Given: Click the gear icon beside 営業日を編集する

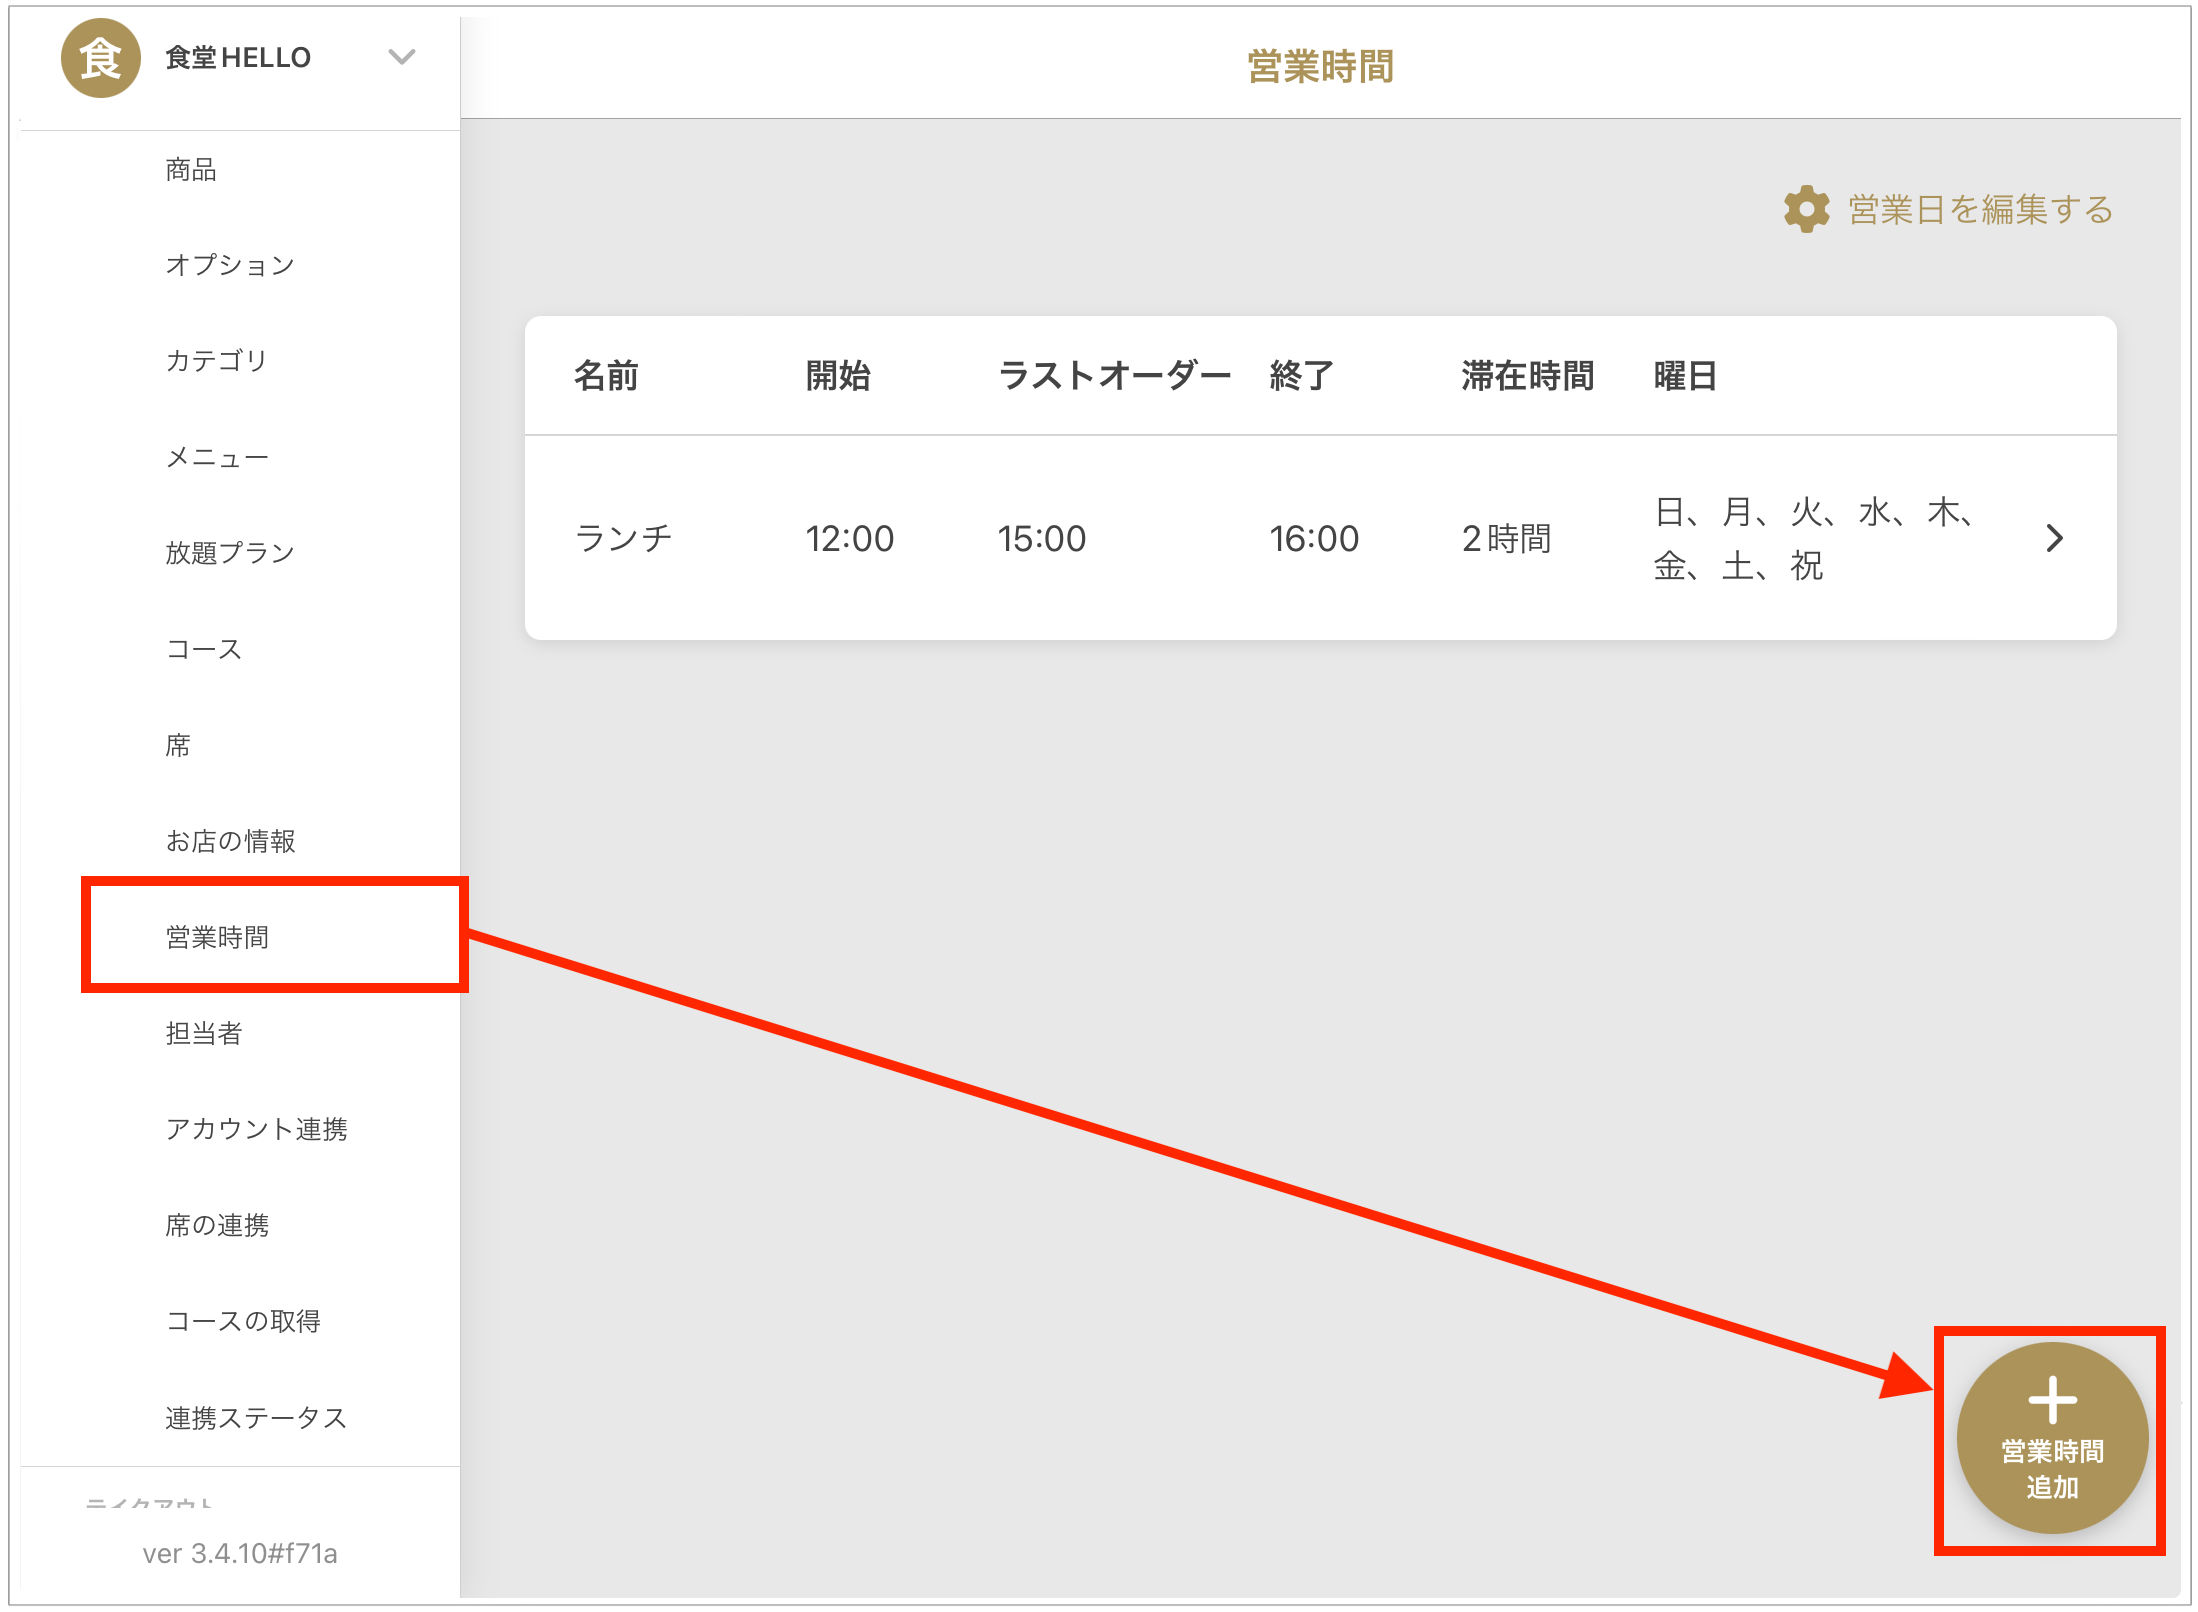Looking at the screenshot, I should [1806, 209].
